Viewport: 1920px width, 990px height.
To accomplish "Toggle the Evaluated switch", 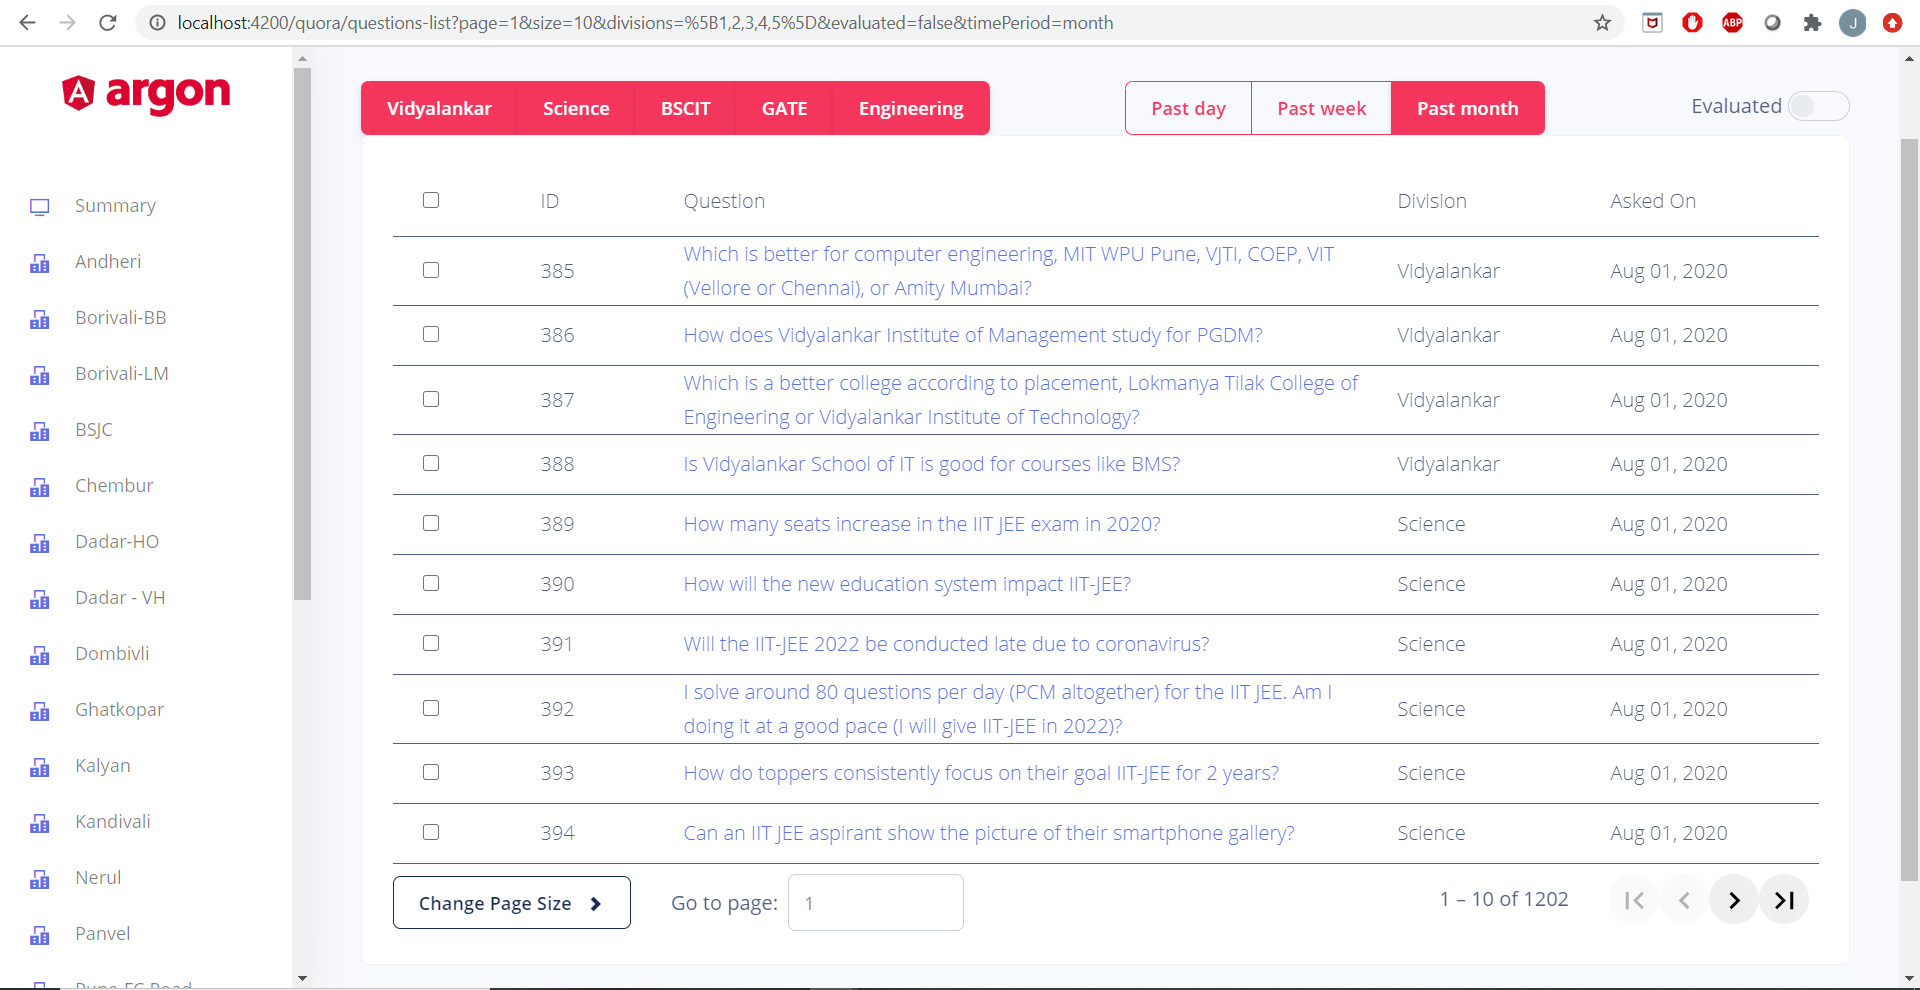I will 1818,106.
